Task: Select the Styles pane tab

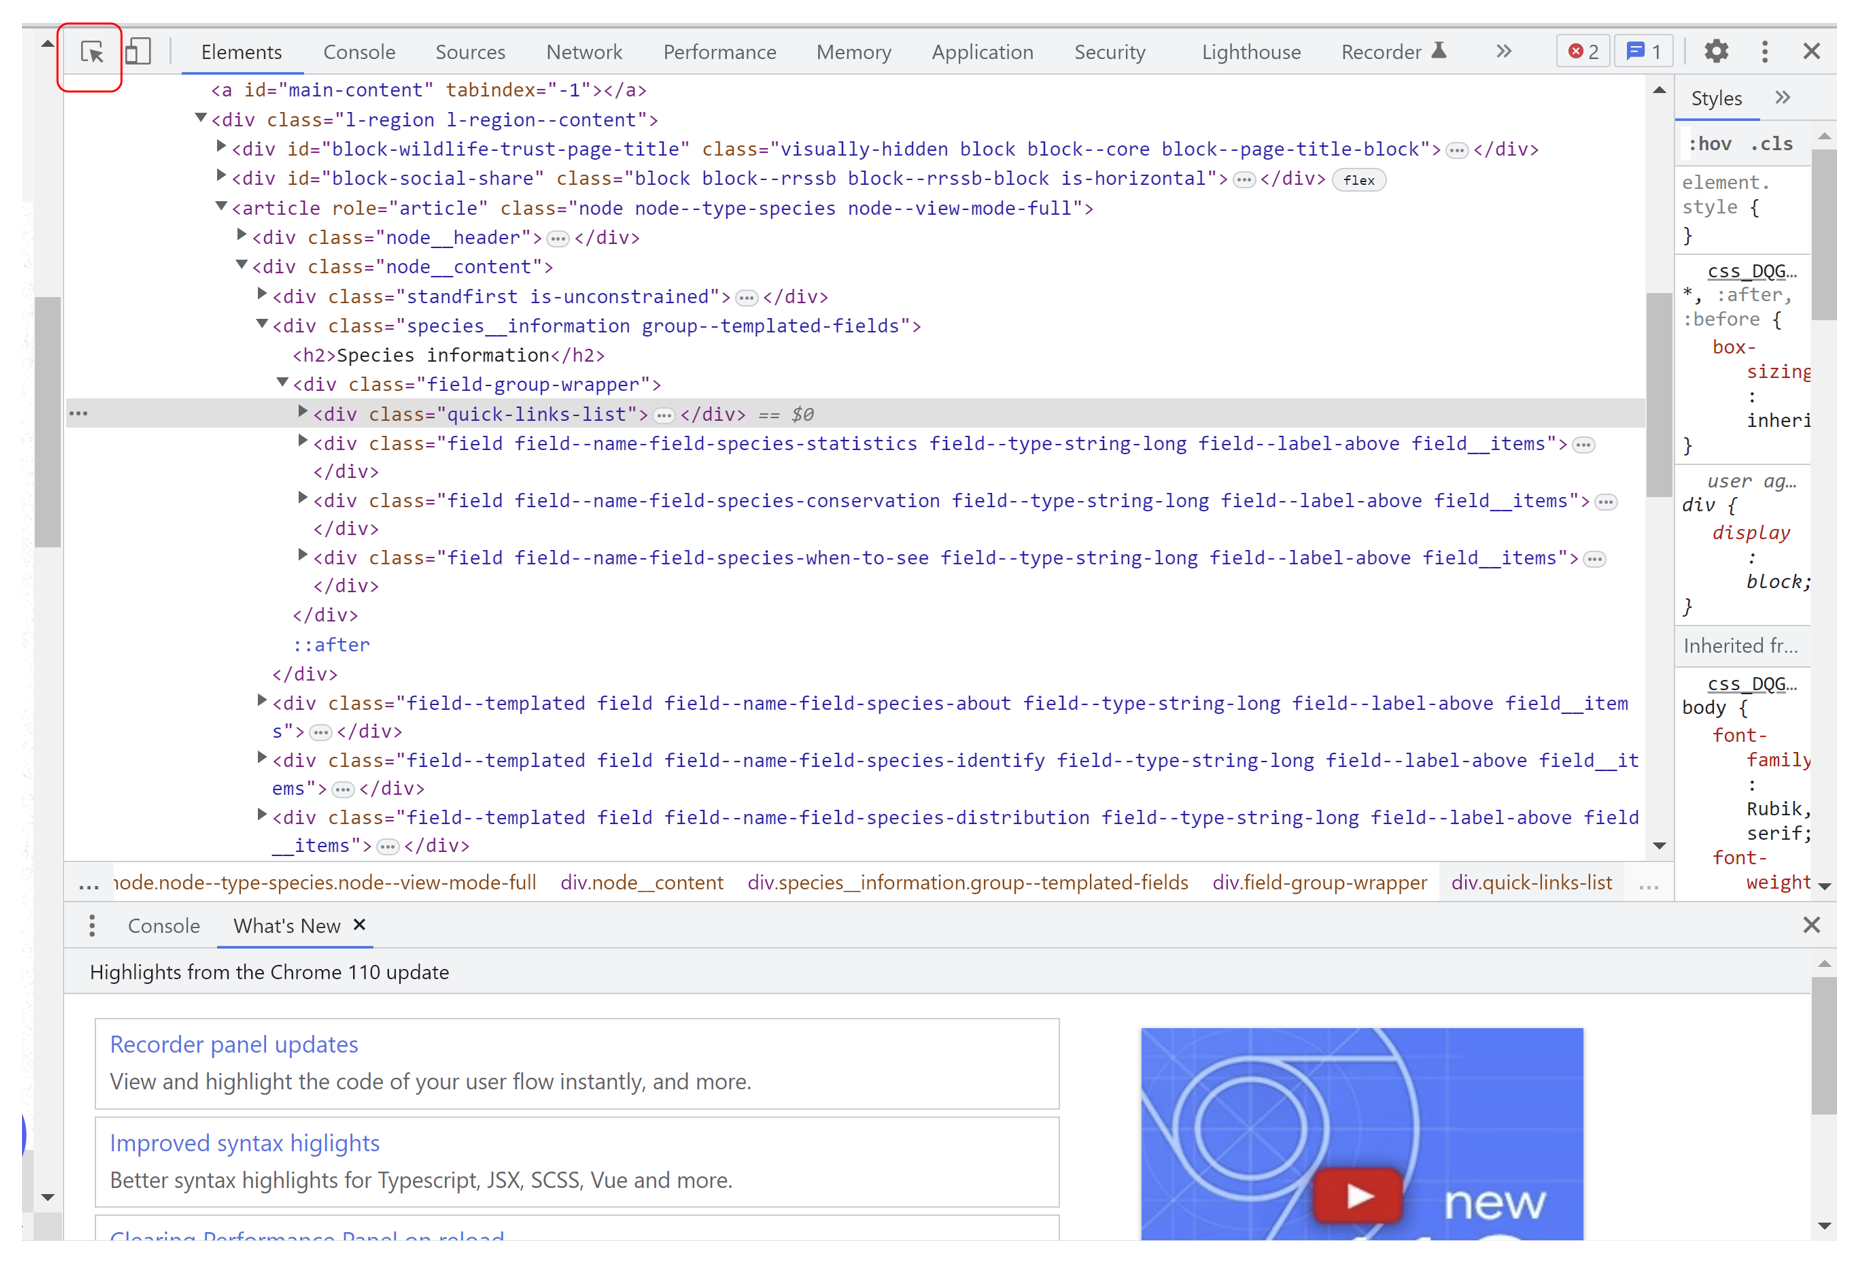Action: (1716, 98)
